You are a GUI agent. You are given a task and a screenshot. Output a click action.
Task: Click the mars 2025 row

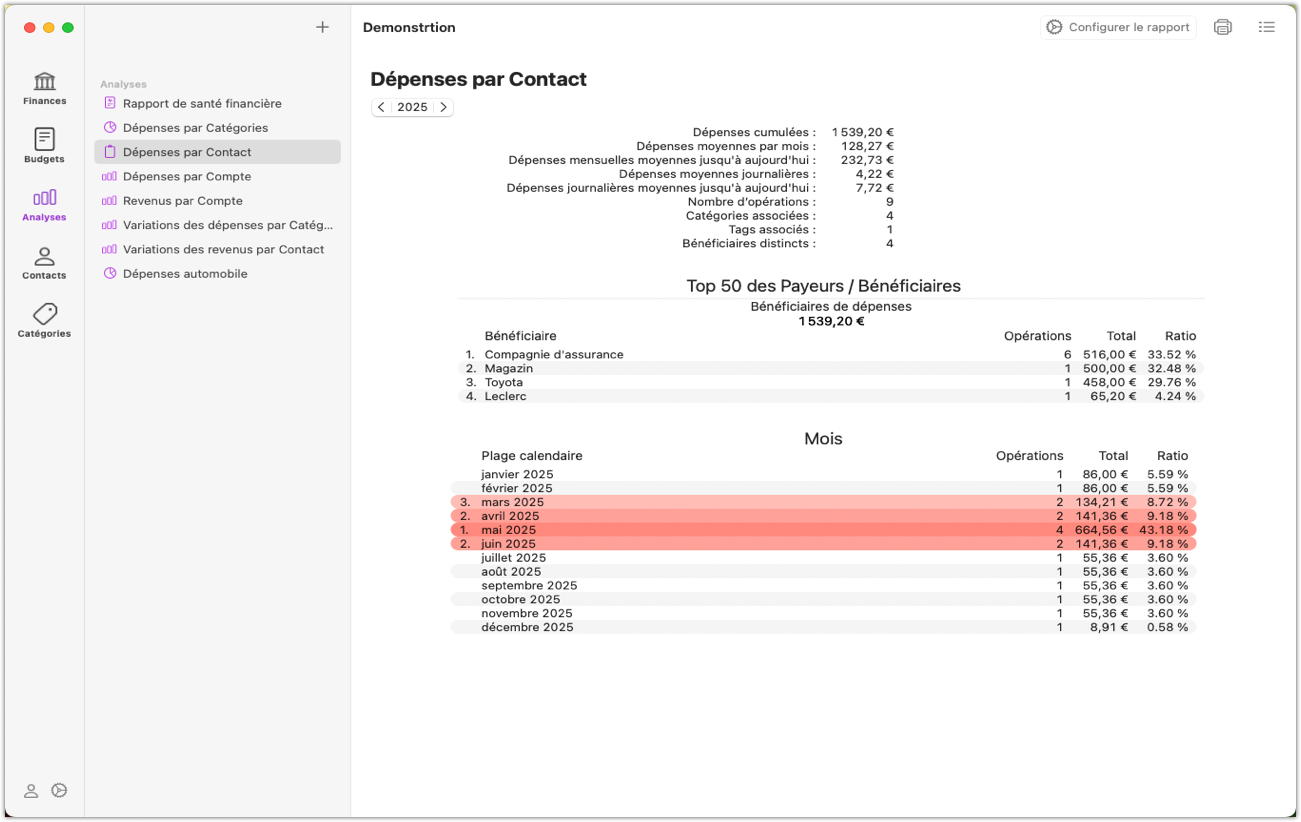coord(823,502)
